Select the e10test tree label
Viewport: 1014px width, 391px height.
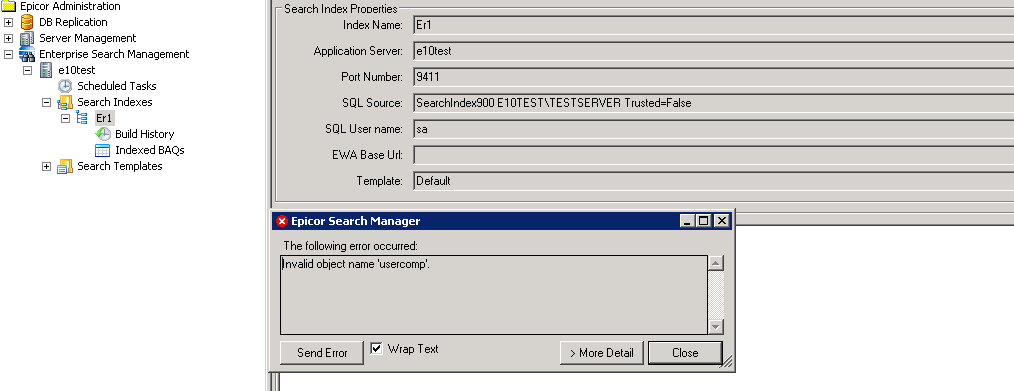76,70
